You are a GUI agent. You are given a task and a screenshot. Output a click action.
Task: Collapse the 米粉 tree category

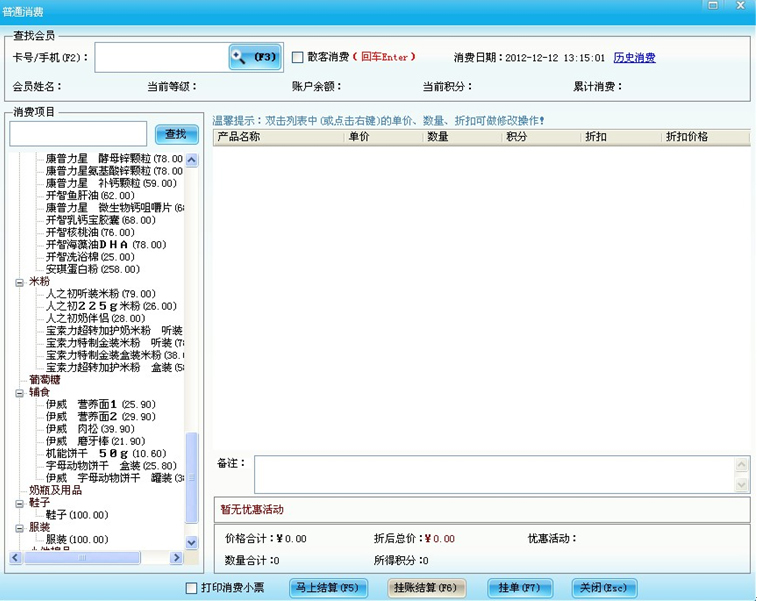point(19,282)
